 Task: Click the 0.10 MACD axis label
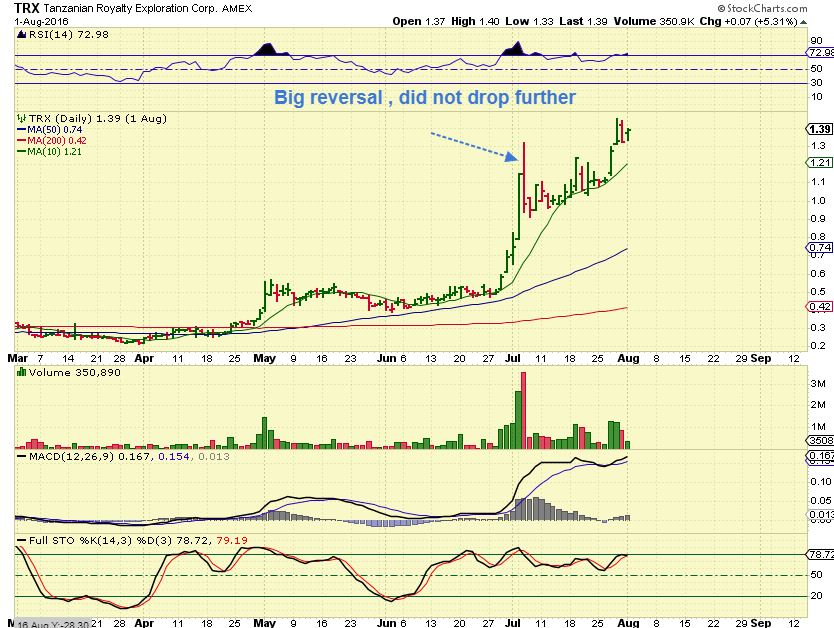pyautogui.click(x=822, y=482)
